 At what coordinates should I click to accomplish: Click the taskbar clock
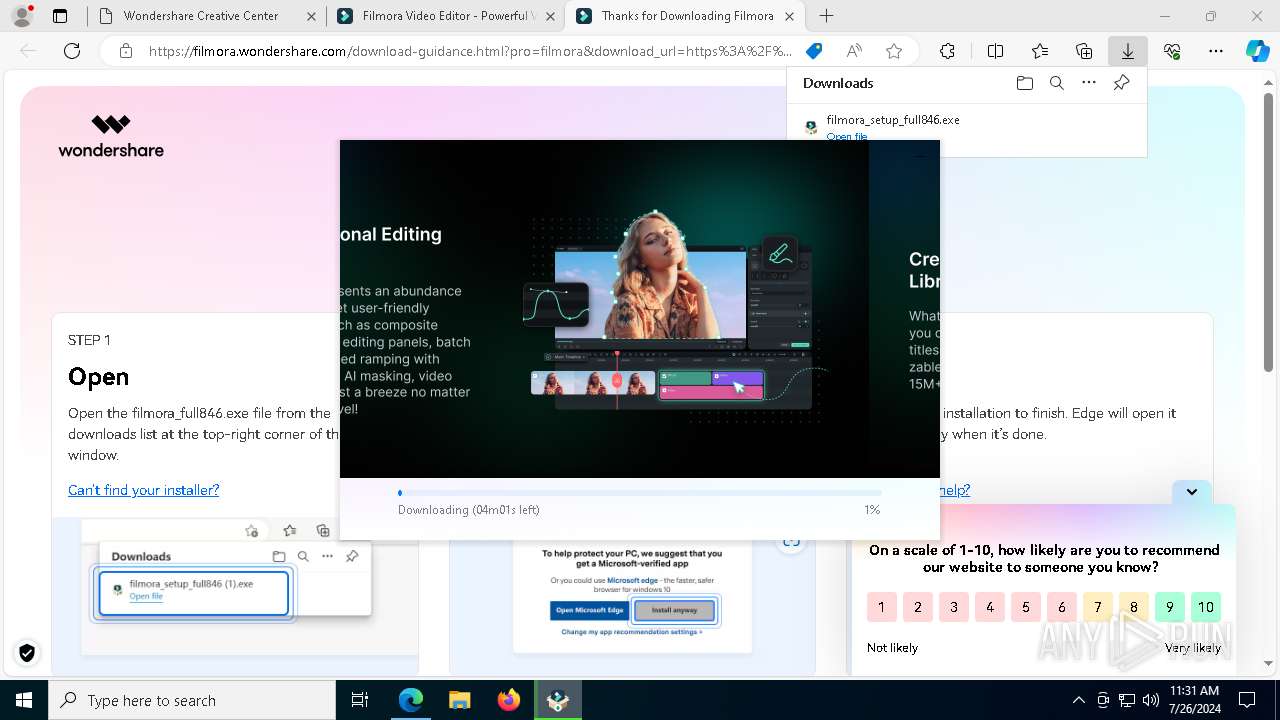tap(1194, 700)
